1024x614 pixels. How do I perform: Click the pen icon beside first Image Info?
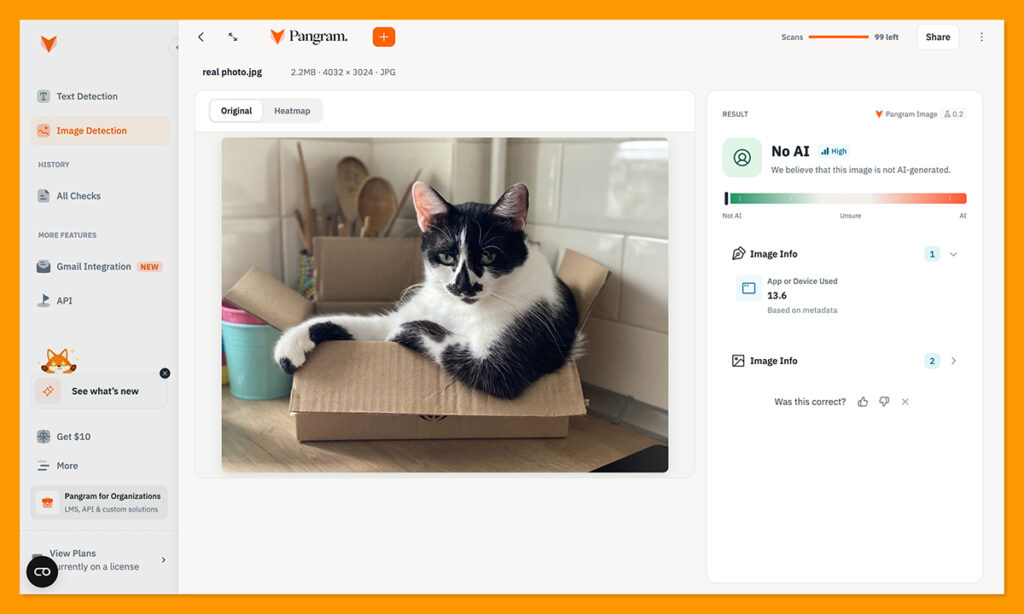point(739,253)
